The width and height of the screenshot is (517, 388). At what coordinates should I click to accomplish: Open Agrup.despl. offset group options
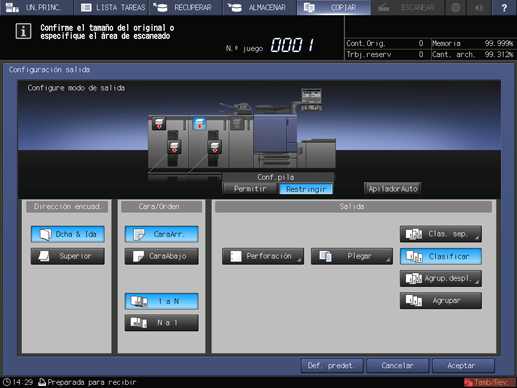tap(441, 278)
